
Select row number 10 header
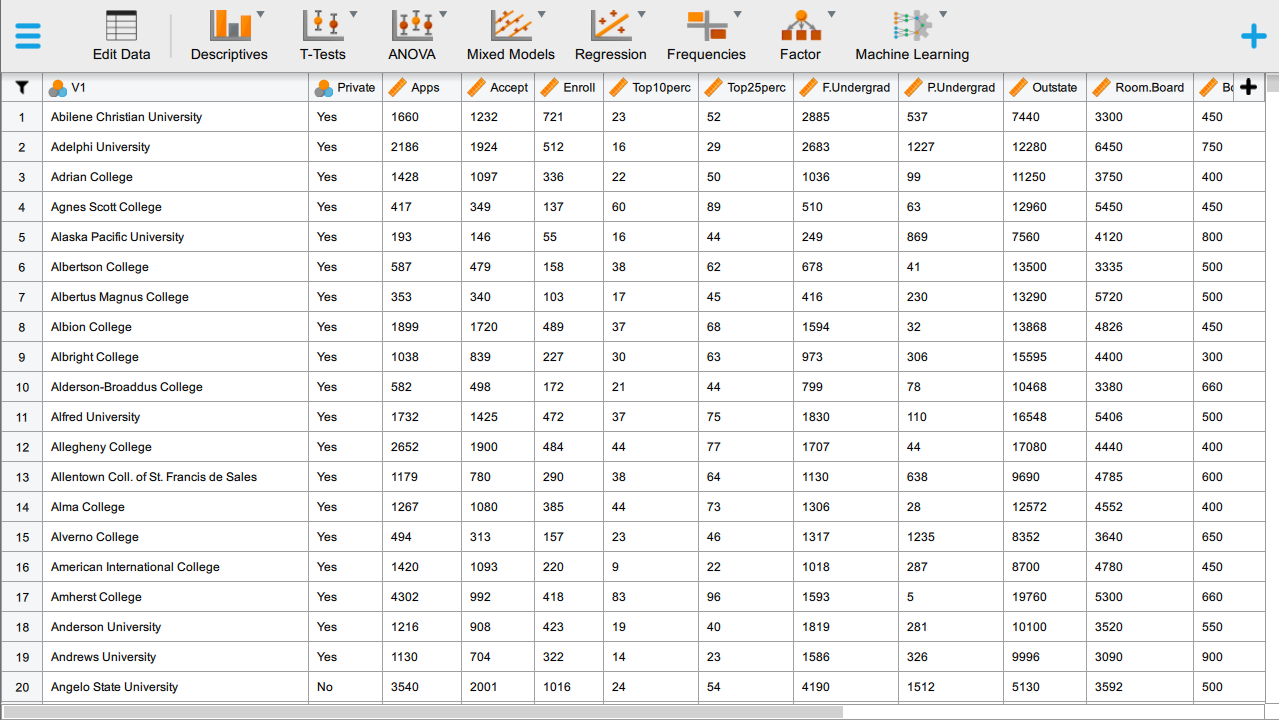coord(22,387)
